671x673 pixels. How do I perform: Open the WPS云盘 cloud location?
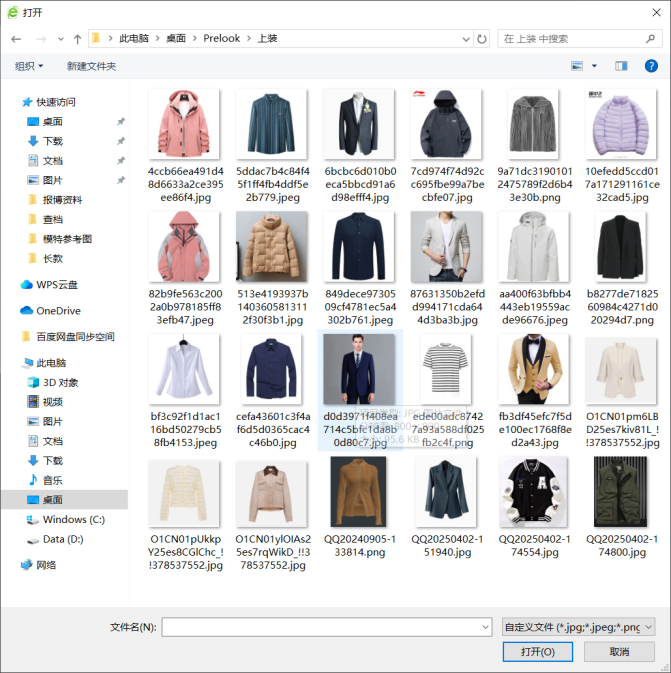point(56,284)
